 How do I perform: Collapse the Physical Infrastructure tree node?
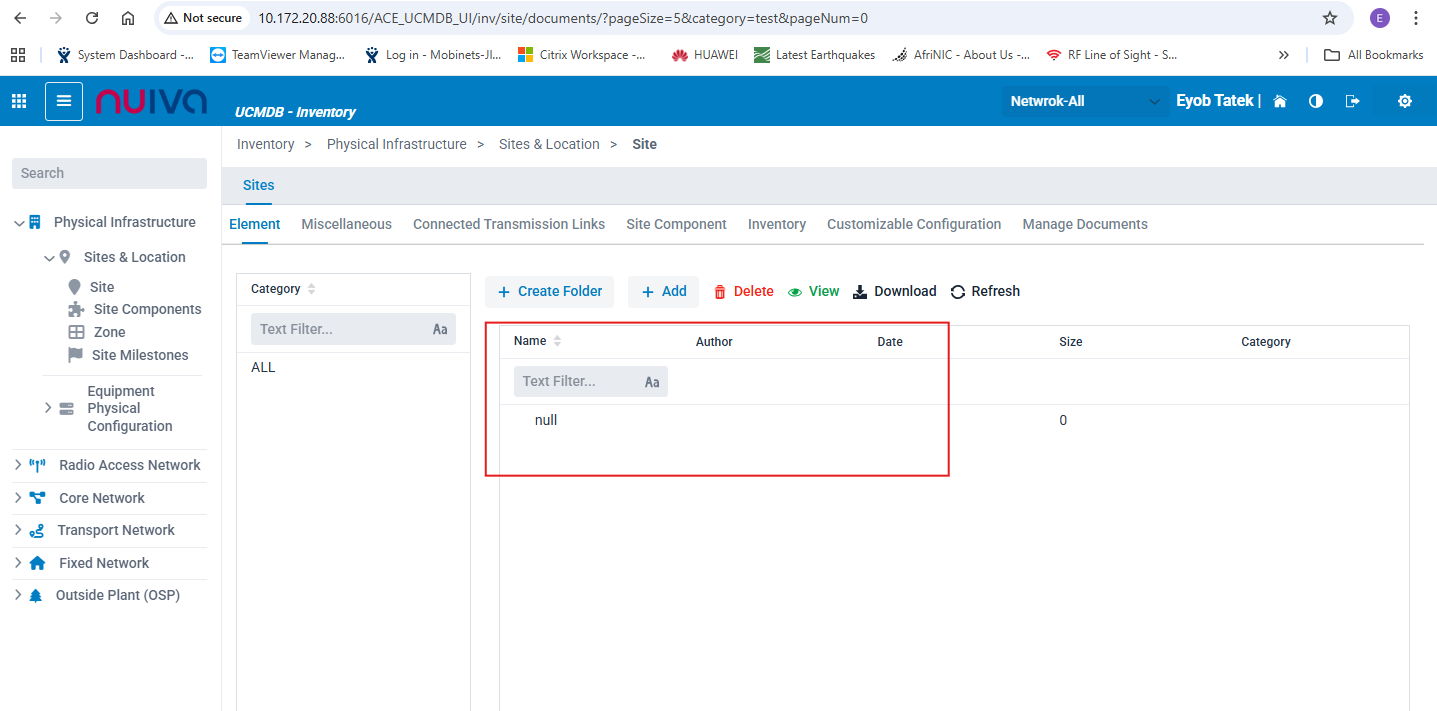(x=19, y=223)
